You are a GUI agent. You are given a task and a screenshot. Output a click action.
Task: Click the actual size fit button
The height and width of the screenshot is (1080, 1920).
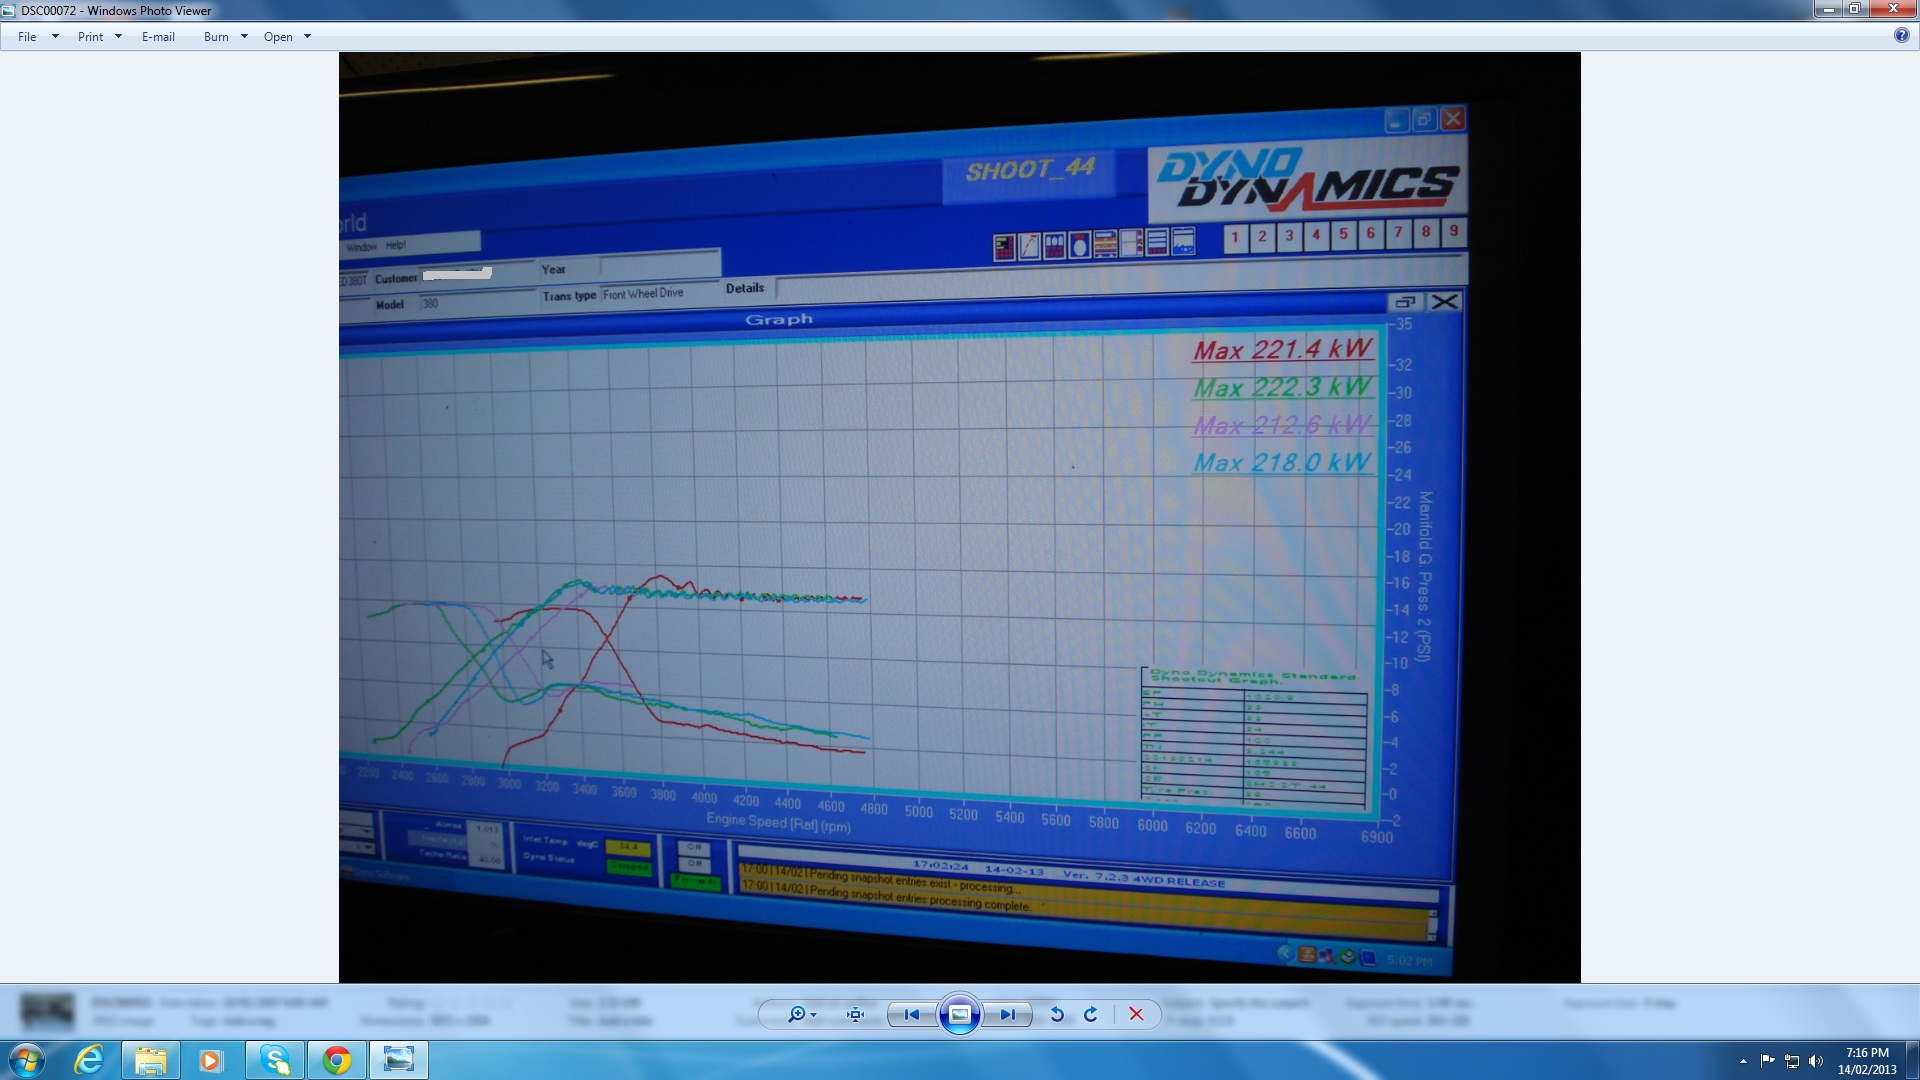tap(855, 1014)
